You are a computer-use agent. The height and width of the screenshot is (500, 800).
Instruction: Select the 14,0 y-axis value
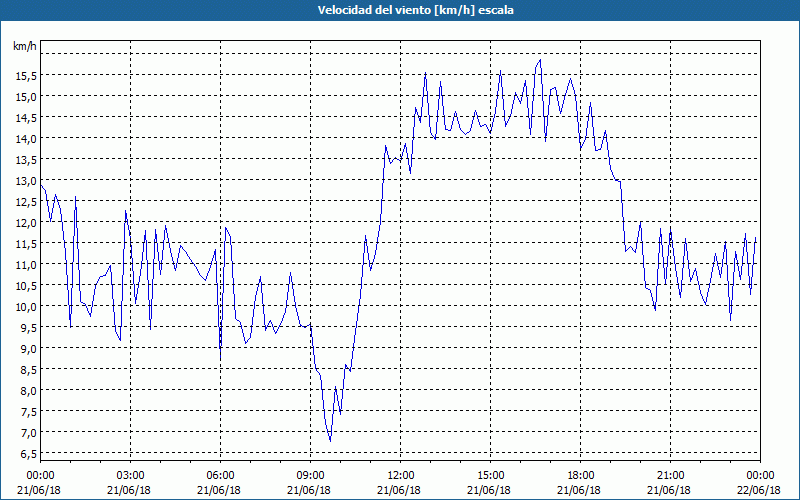pyautogui.click(x=26, y=138)
